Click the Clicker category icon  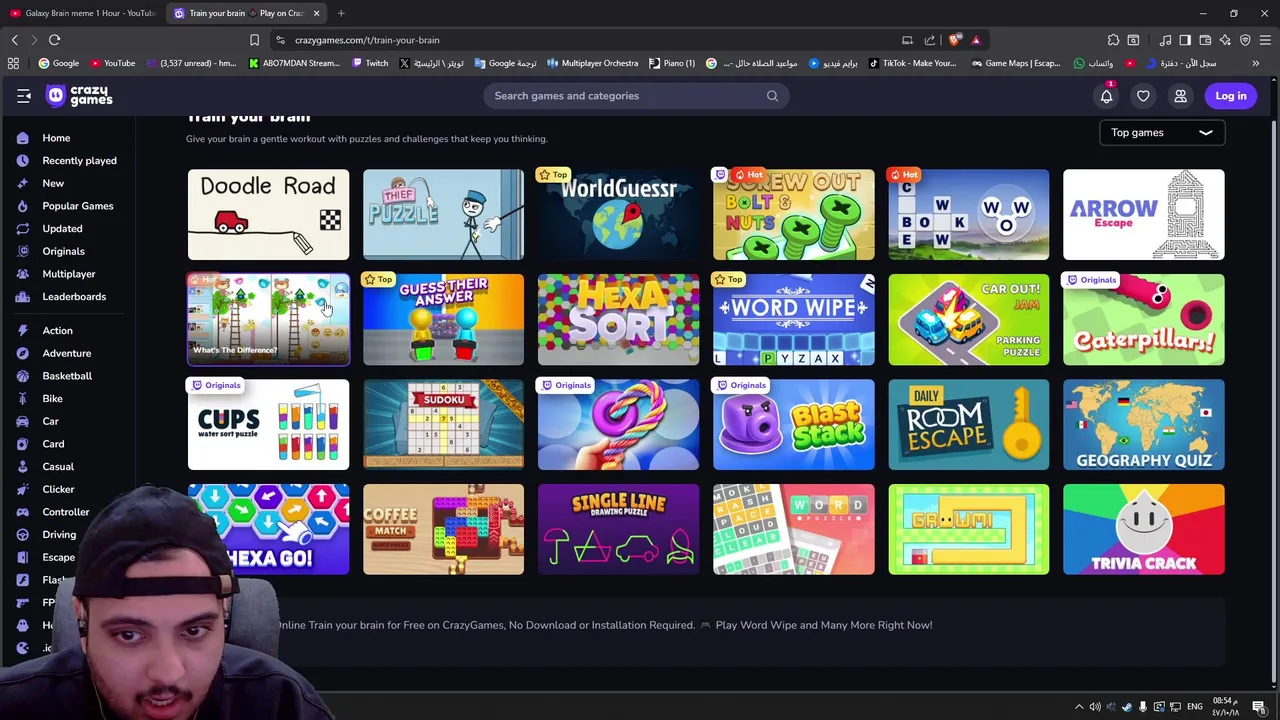pyautogui.click(x=22, y=489)
